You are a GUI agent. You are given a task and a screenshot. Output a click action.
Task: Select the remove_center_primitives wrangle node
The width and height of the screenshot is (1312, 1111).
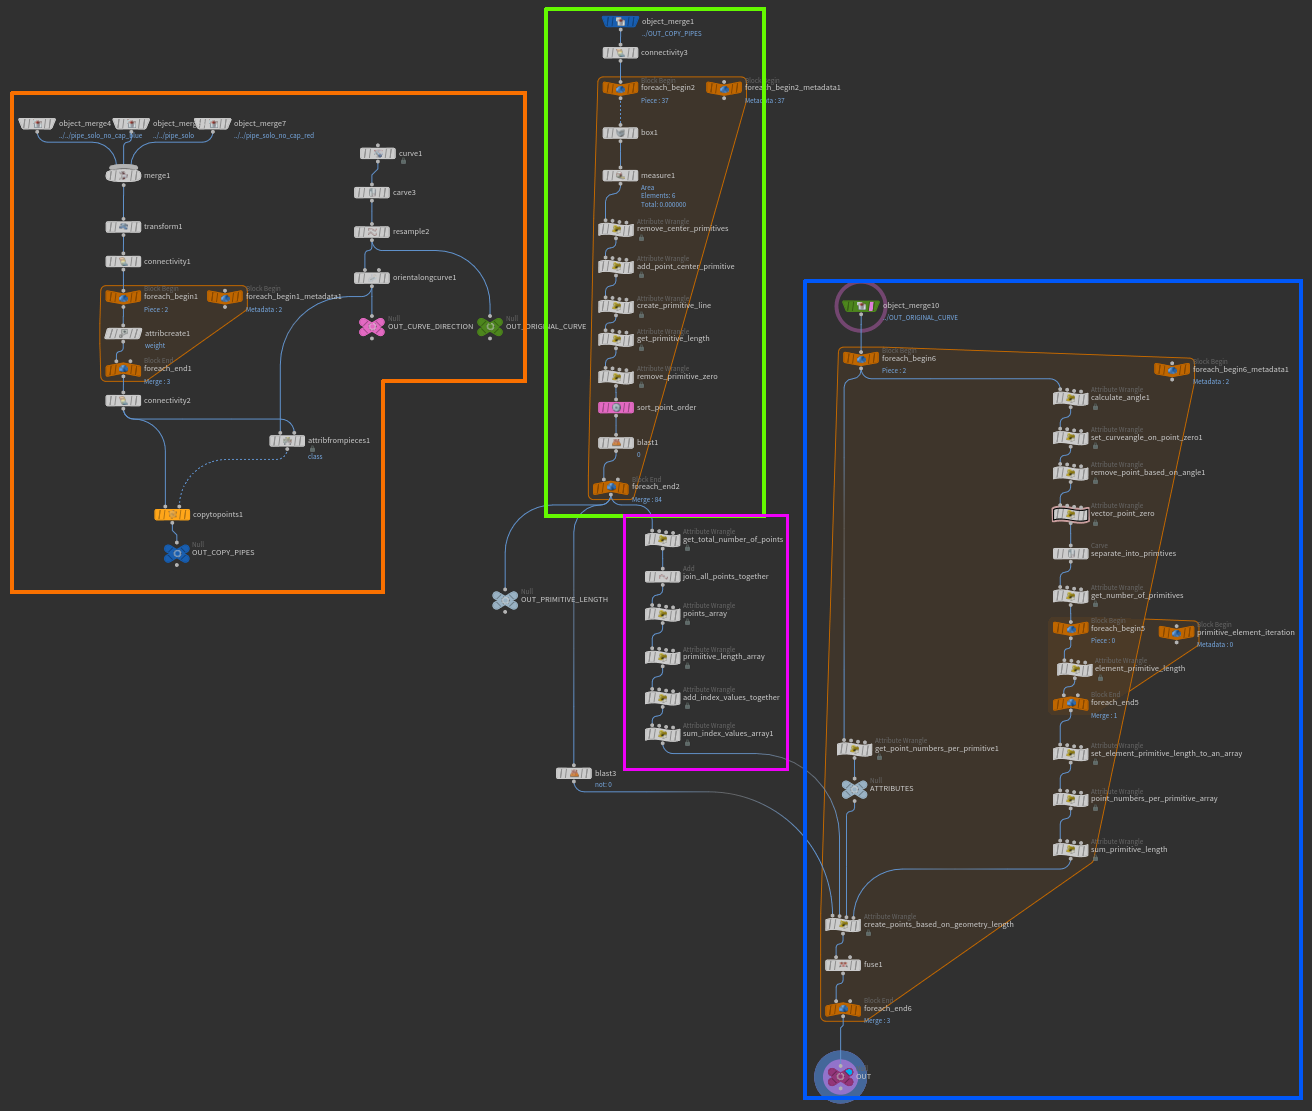(616, 229)
